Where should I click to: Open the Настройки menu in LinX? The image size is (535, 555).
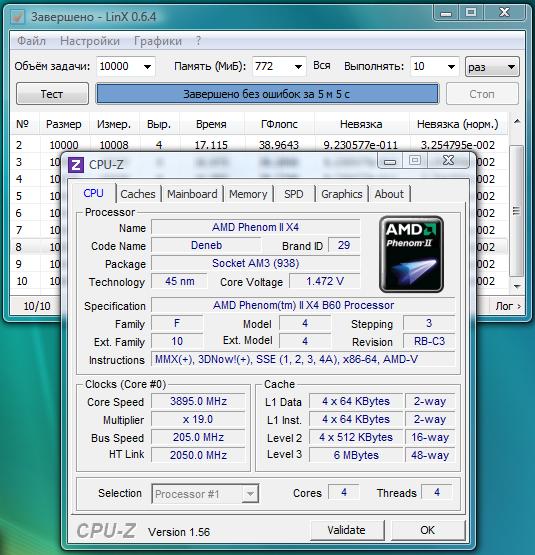(90, 41)
